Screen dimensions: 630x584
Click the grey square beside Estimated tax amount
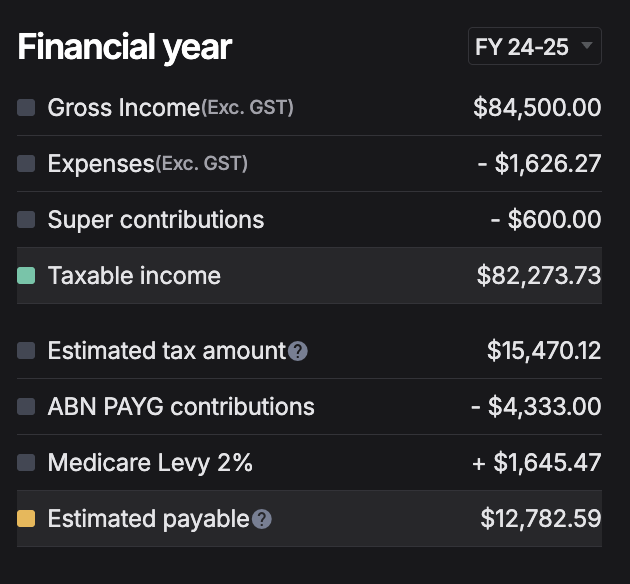[x=26, y=351]
